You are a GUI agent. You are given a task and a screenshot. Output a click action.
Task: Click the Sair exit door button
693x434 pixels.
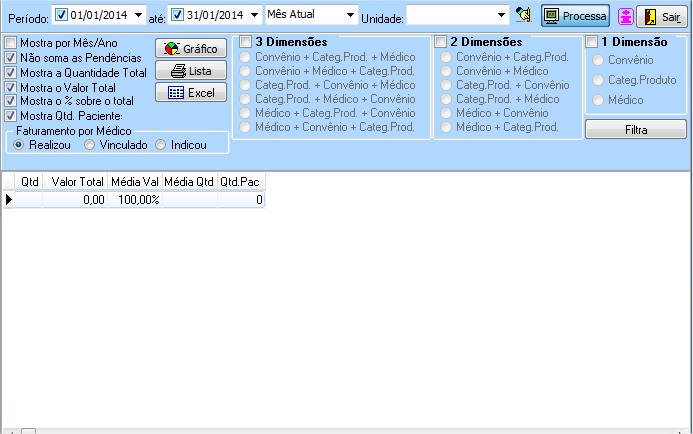pos(661,16)
